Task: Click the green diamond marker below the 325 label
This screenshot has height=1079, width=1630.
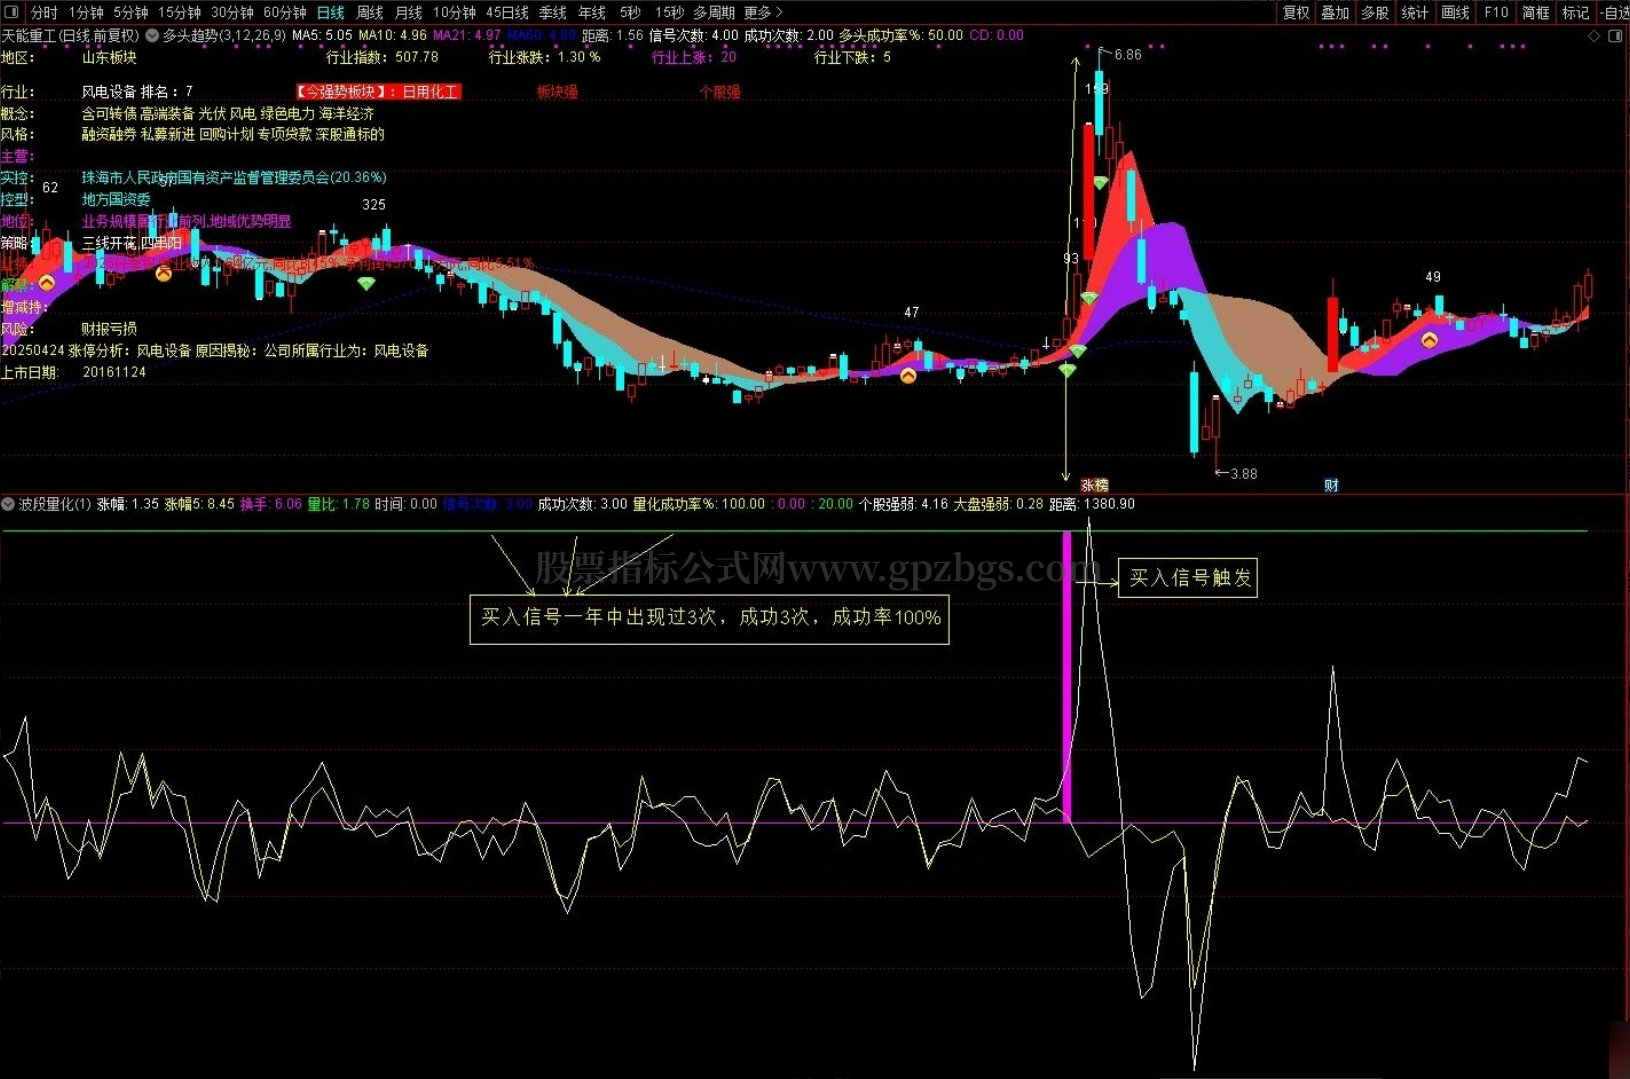Action: click(367, 284)
